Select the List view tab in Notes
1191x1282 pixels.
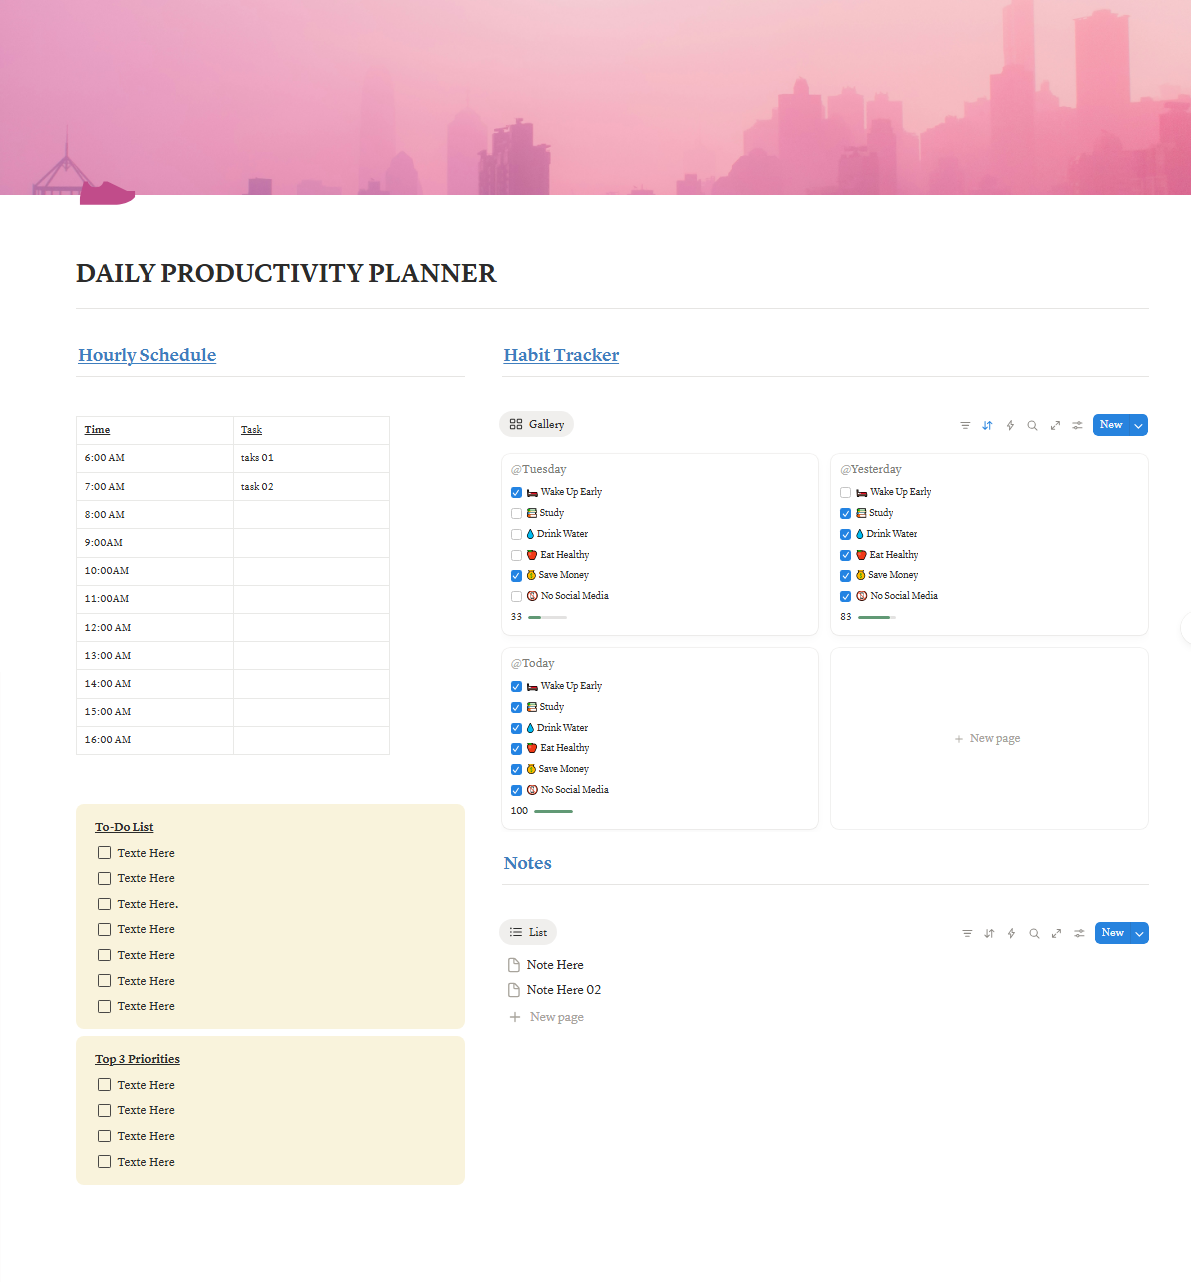528,932
